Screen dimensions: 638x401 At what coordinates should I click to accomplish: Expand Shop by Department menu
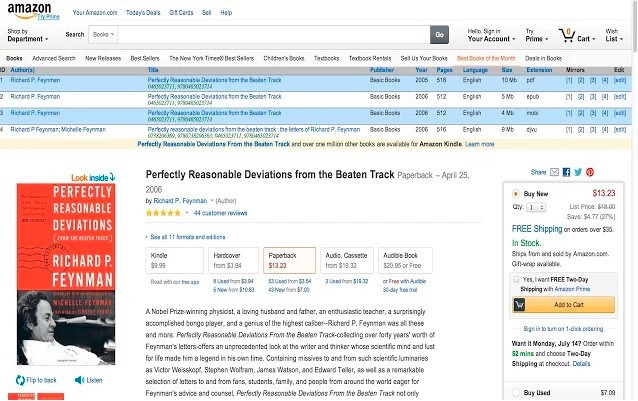28,35
